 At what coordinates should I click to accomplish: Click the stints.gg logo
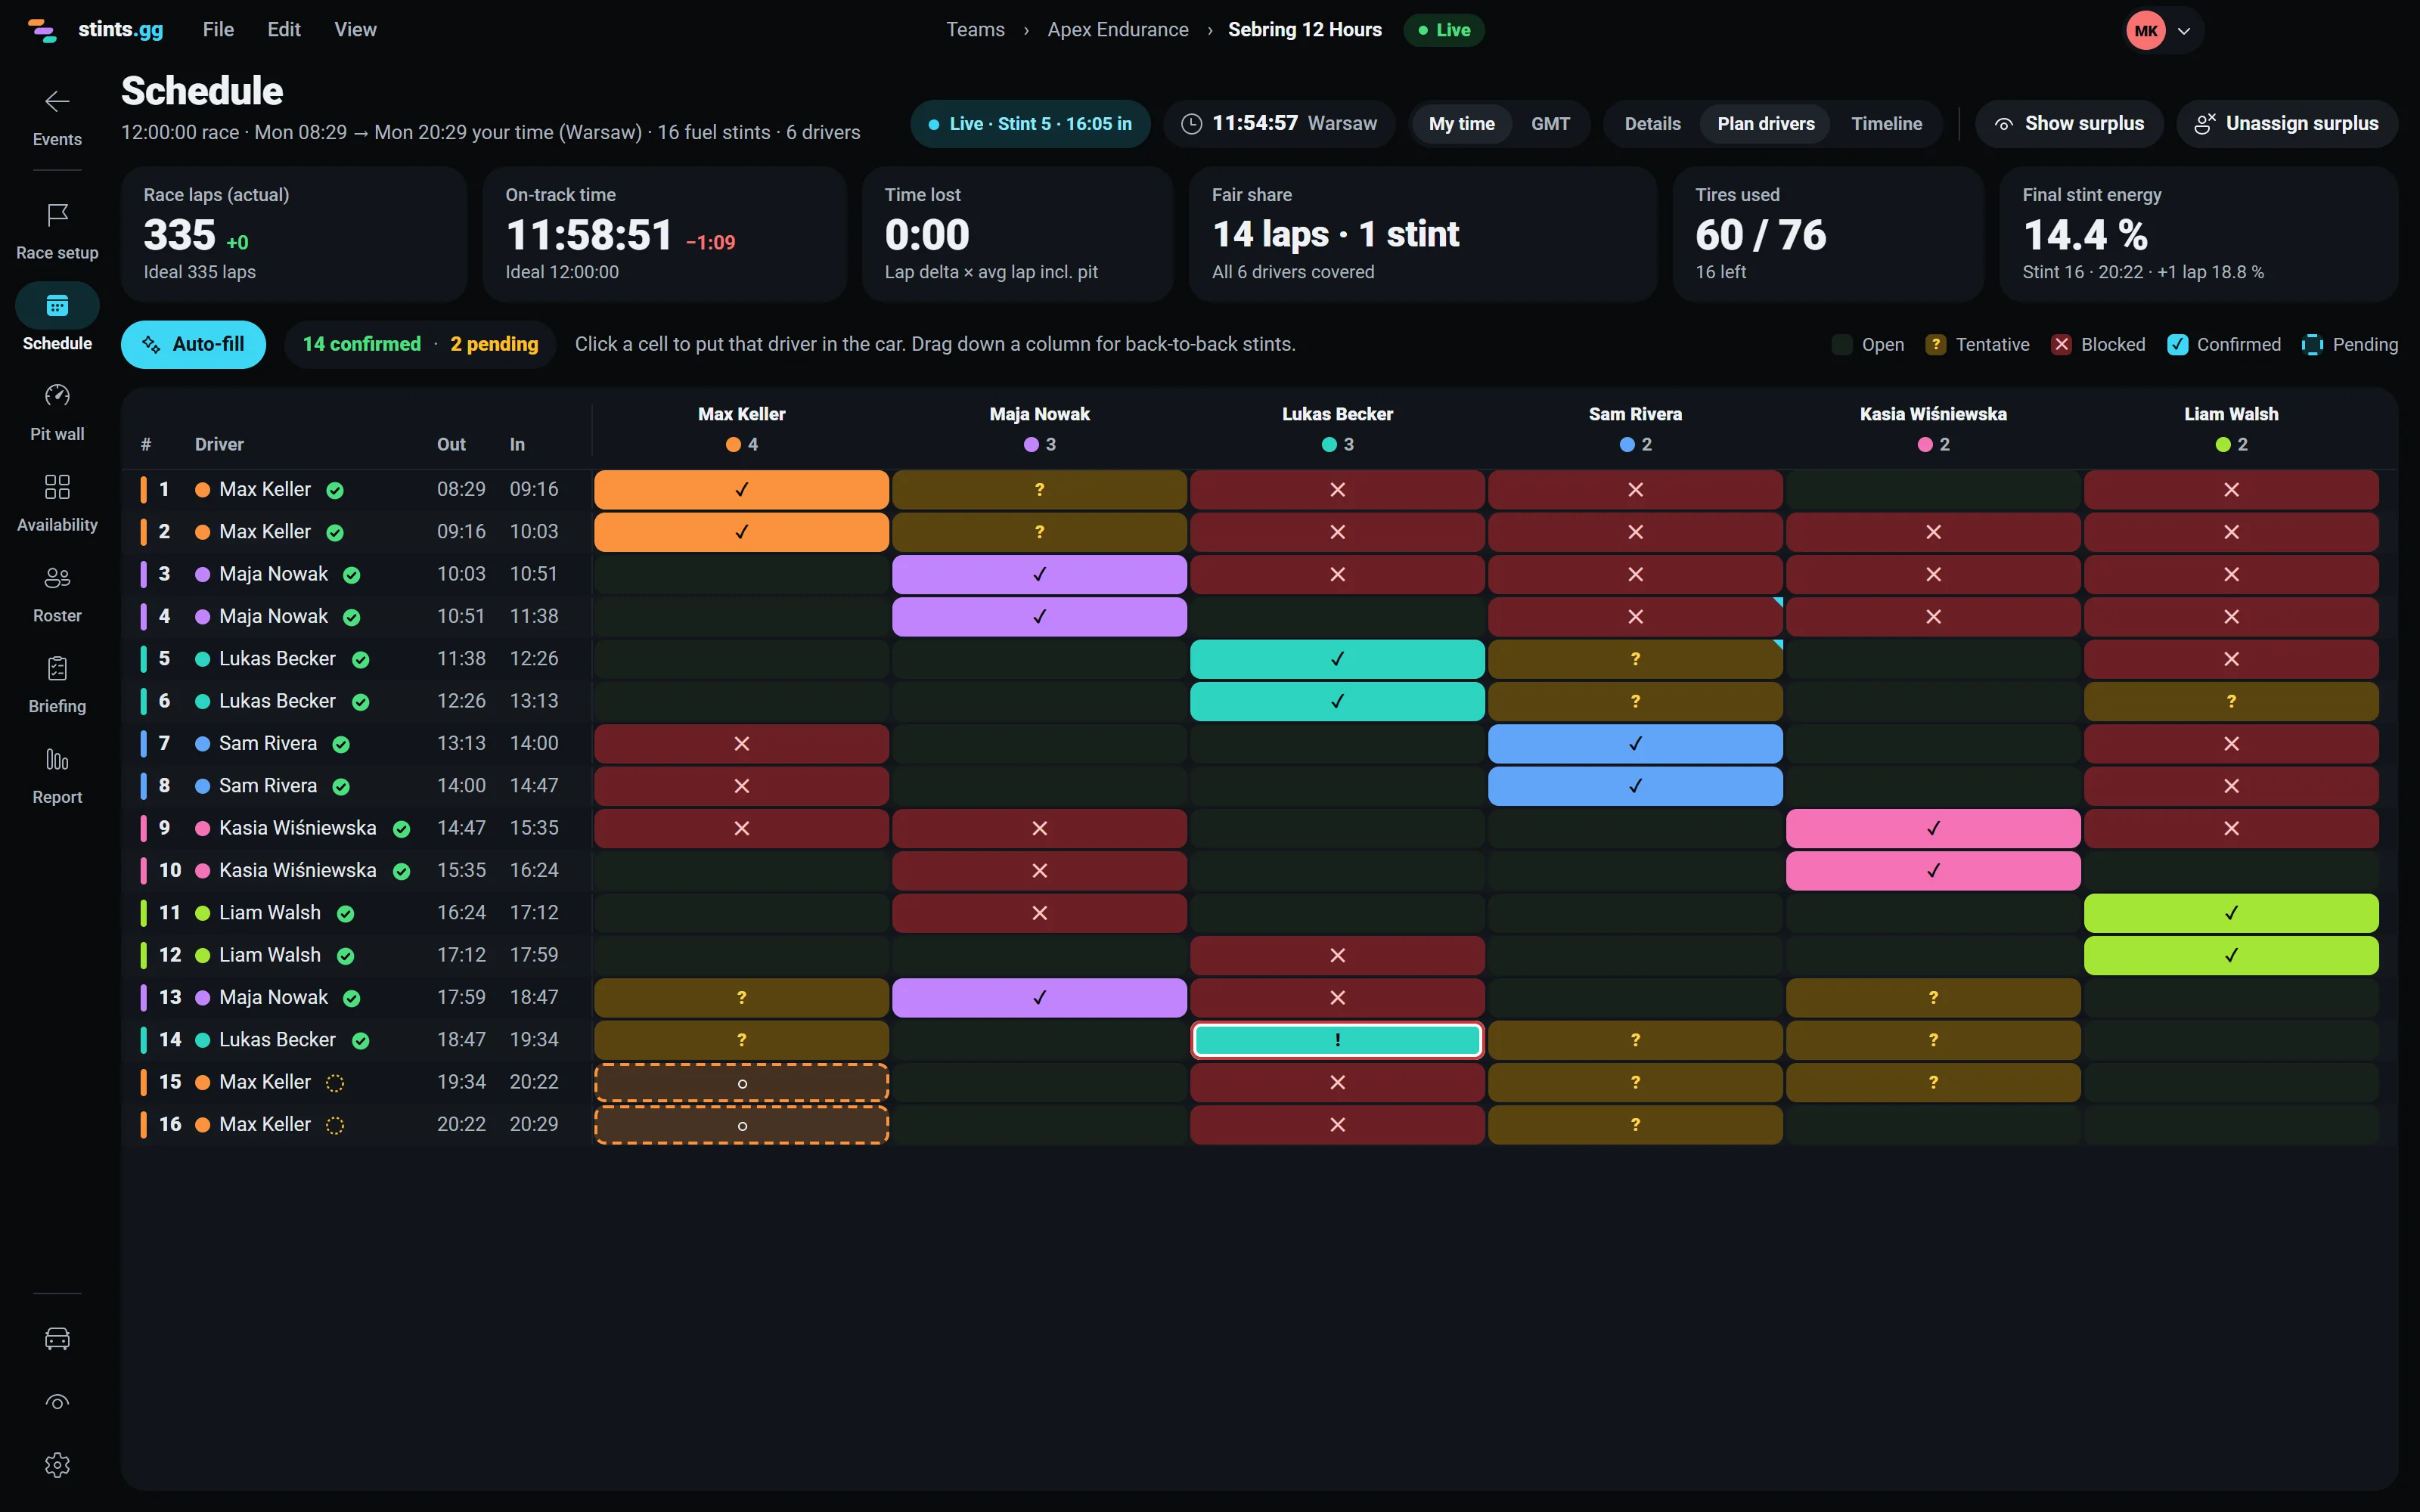[96, 30]
